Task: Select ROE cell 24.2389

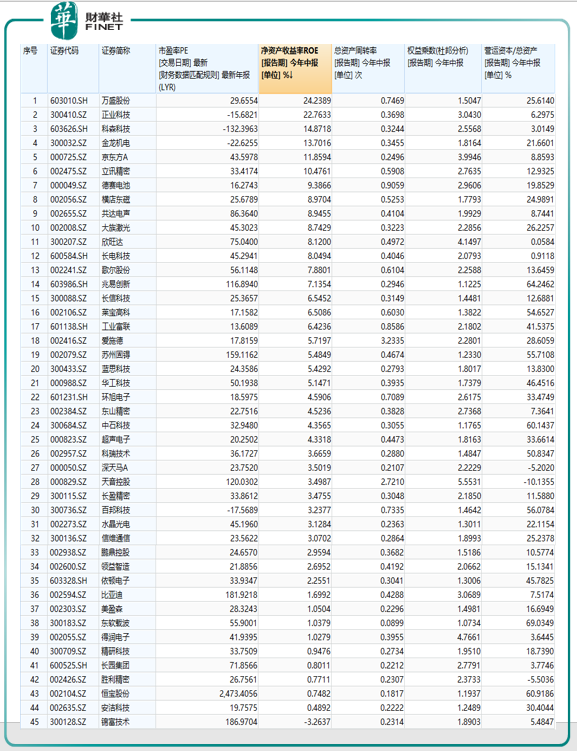Action: [317, 101]
